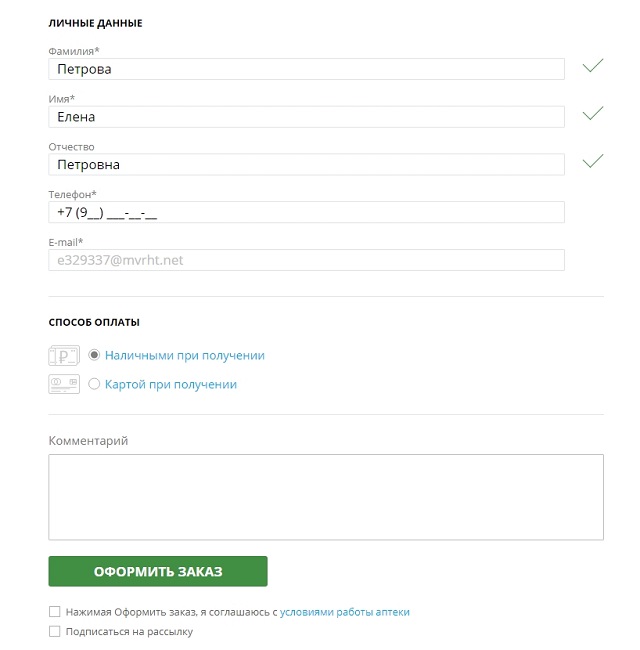Select Картой при получении radio button

click(x=95, y=384)
